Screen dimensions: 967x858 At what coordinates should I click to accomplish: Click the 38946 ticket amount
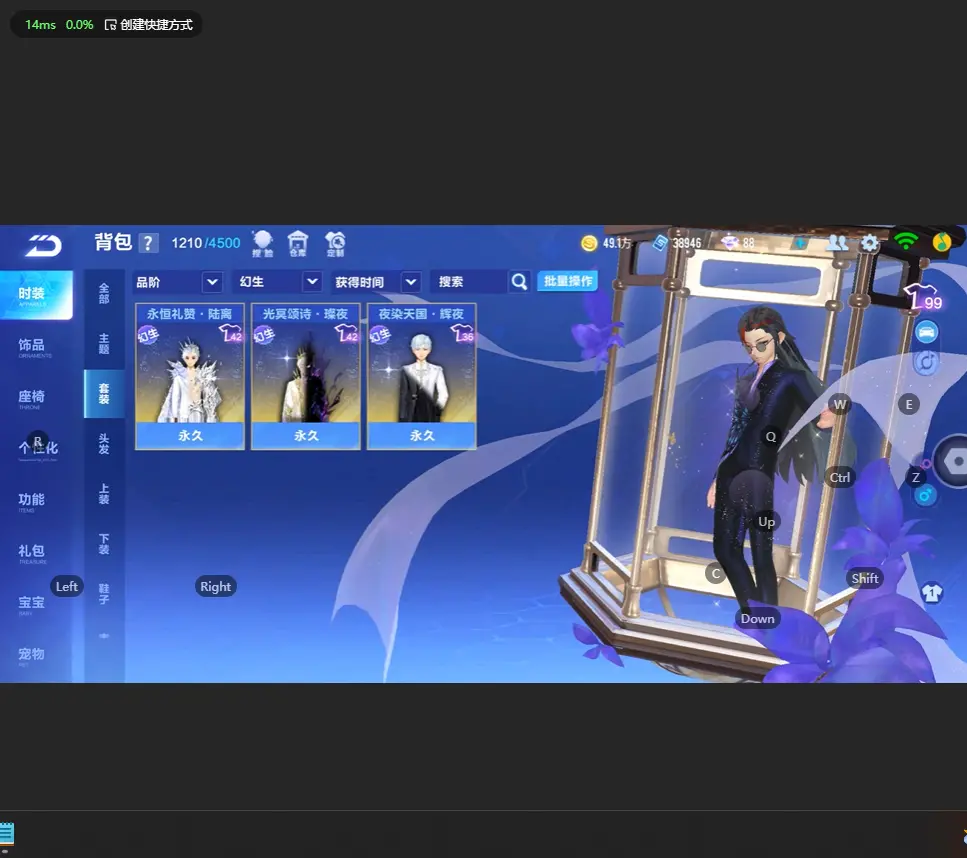coord(687,243)
